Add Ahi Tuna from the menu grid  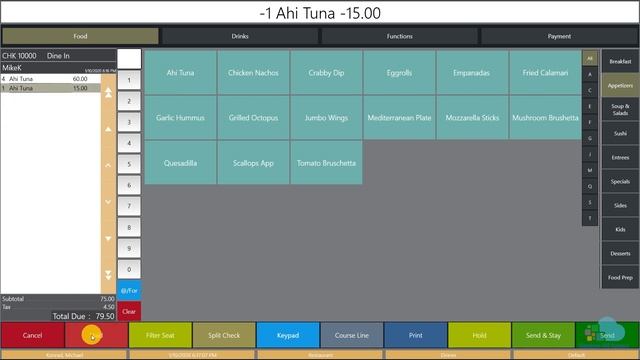(x=180, y=73)
